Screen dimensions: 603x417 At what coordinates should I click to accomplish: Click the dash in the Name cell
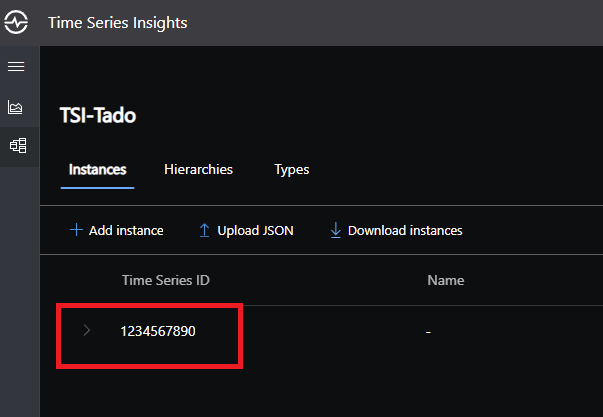[x=428, y=332]
